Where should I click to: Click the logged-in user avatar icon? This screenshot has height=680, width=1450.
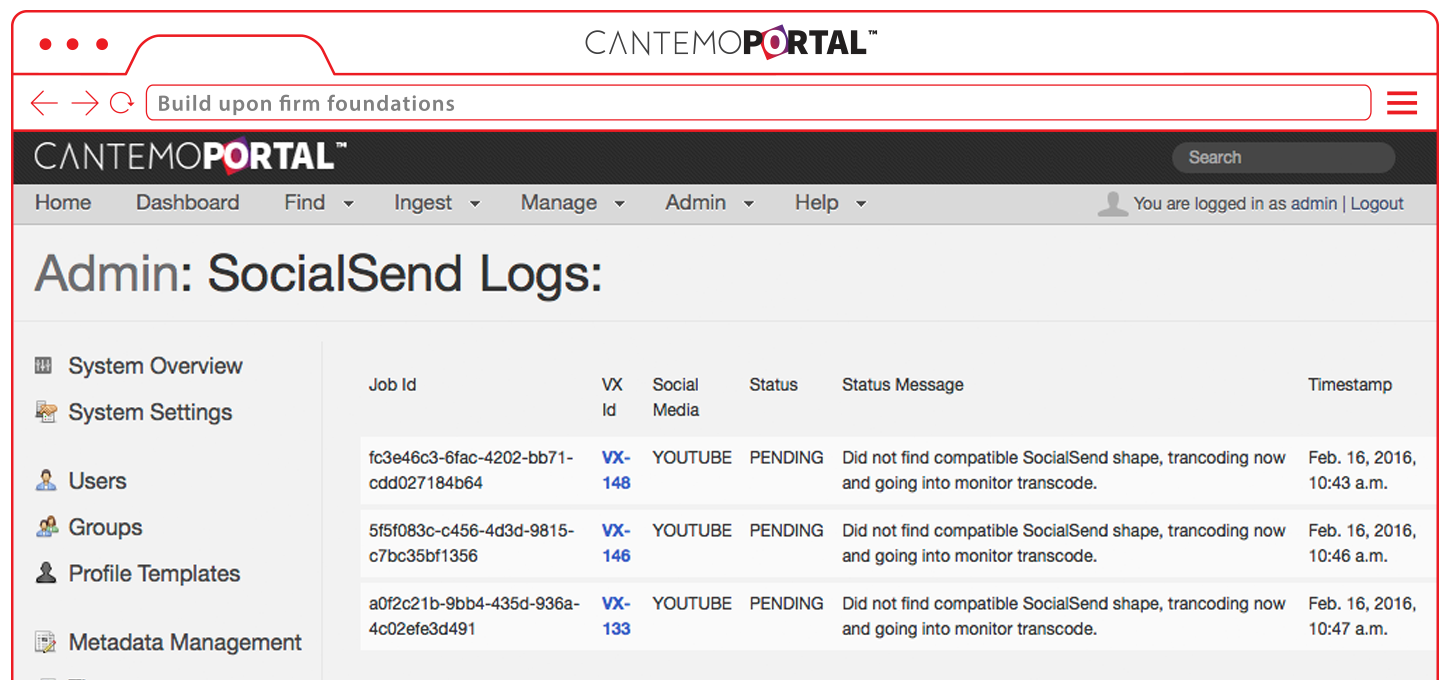[x=1112, y=203]
